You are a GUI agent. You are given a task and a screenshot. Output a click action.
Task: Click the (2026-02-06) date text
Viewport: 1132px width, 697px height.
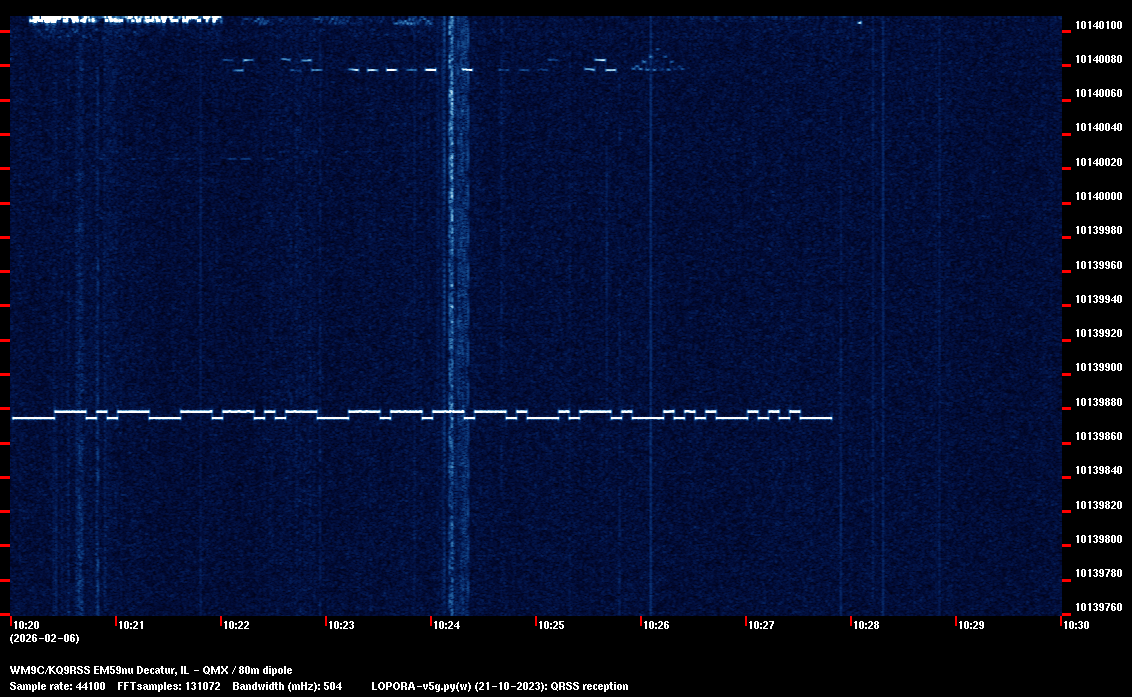pyautogui.click(x=44, y=638)
